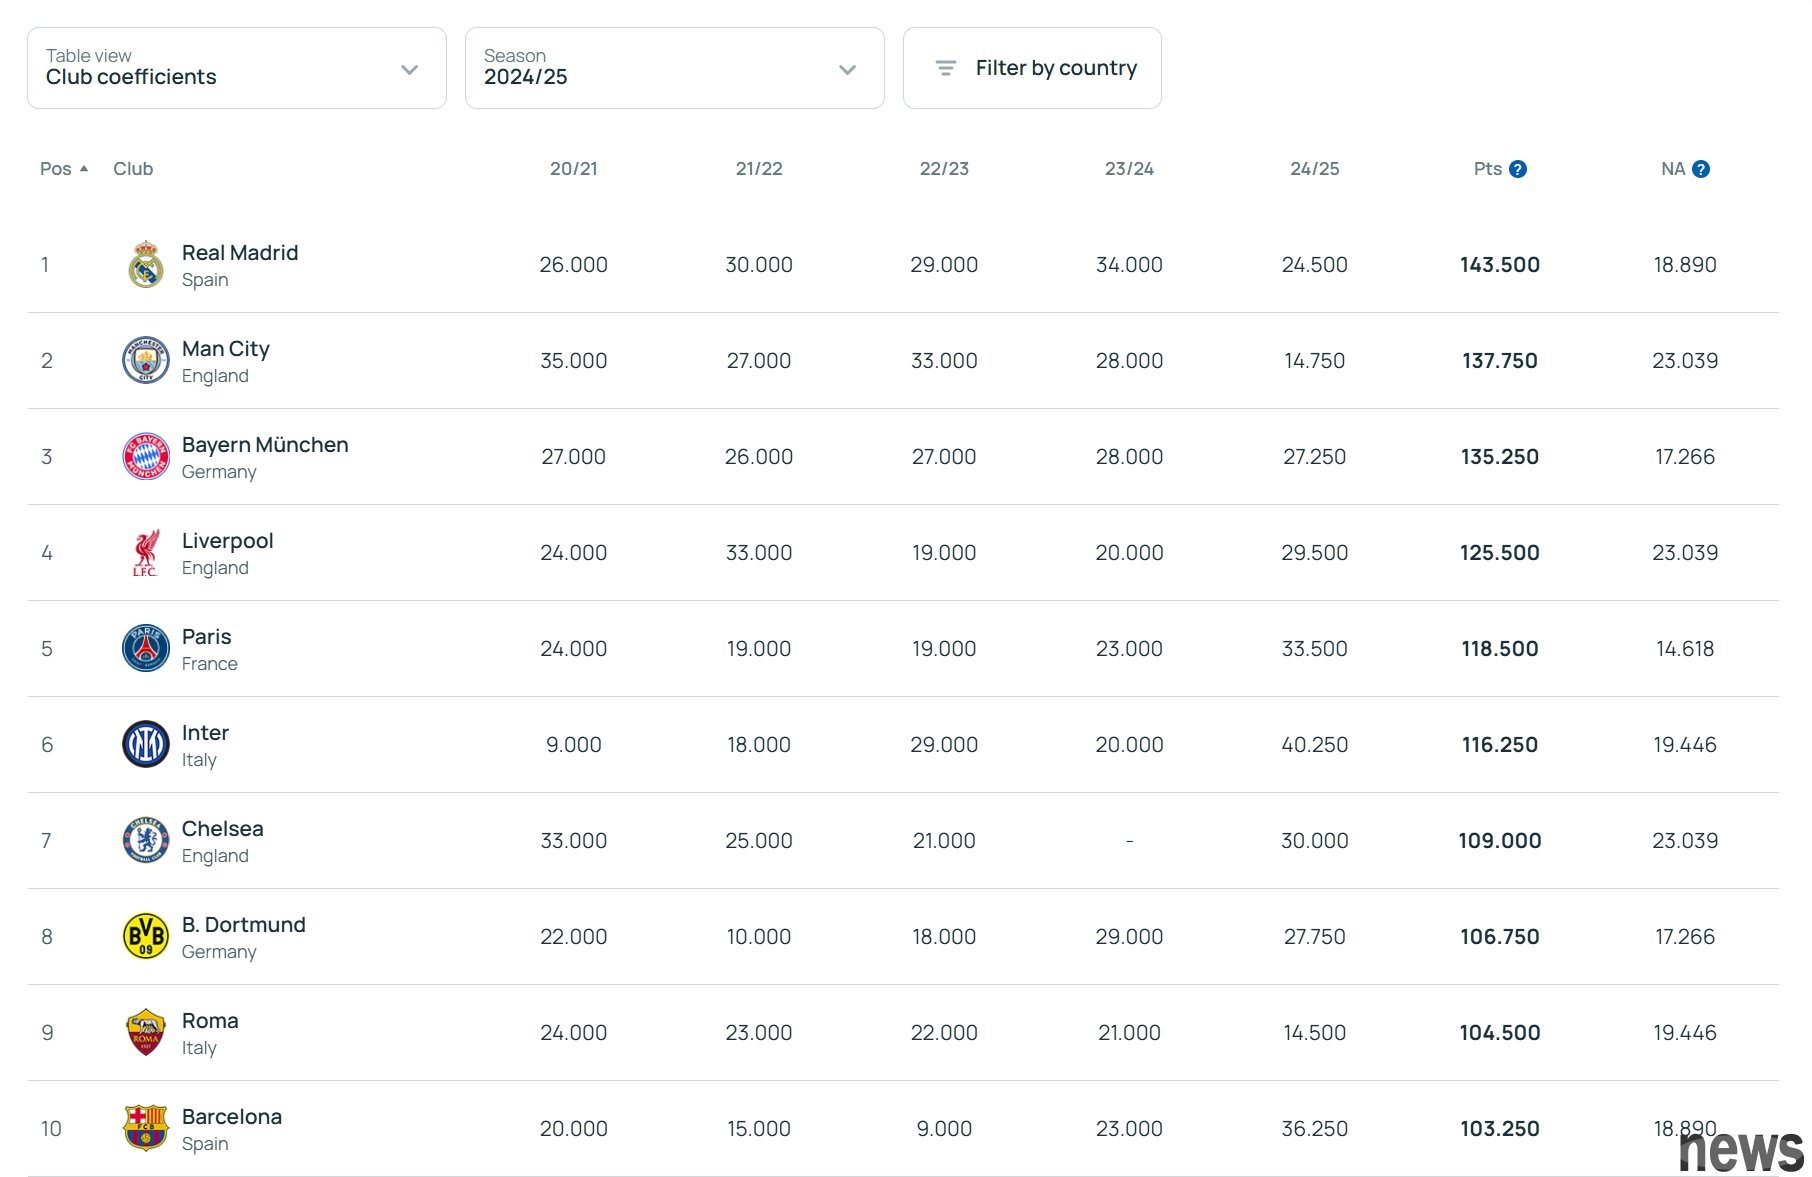The image size is (1812, 1177).
Task: Click France under Paris
Action: (x=210, y=664)
